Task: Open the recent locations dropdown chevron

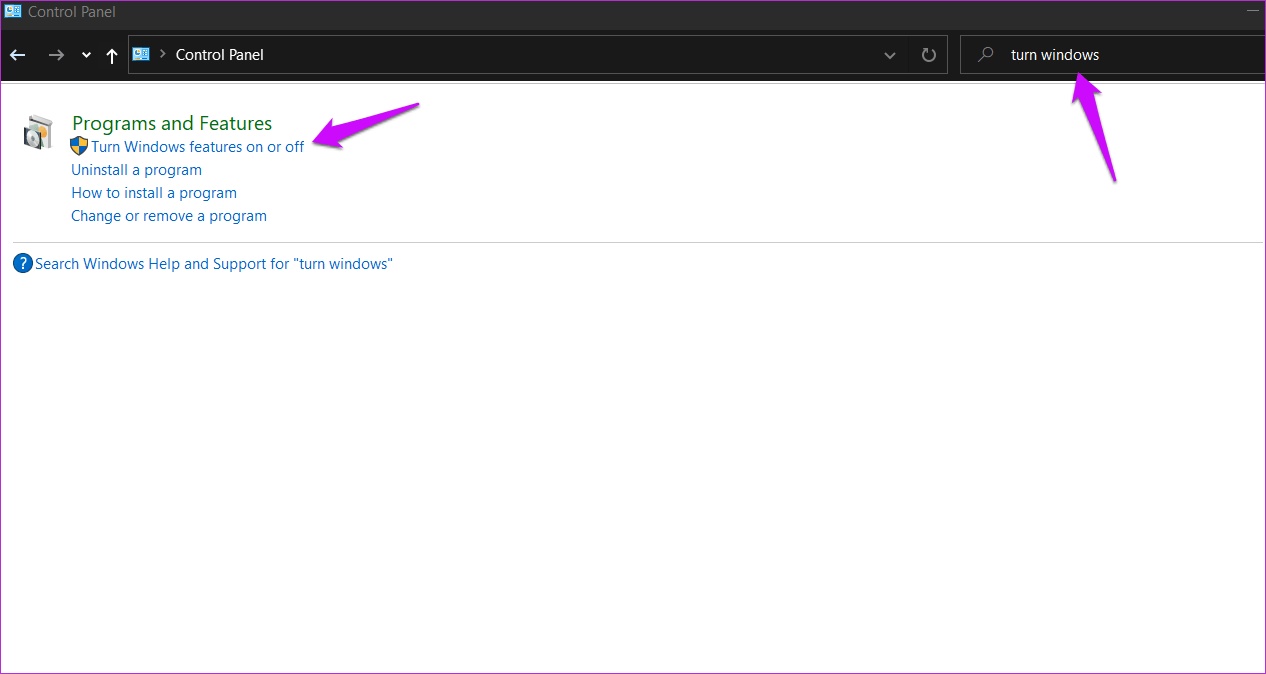Action: click(86, 55)
